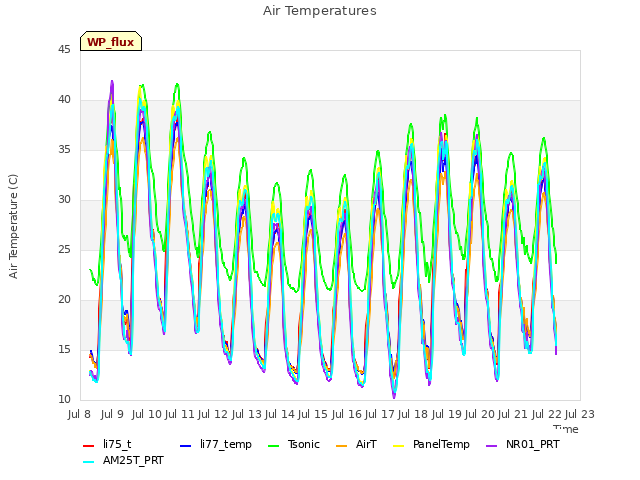
Task: Click the yellow PanelTemp legend swatch
Action: pos(398,446)
